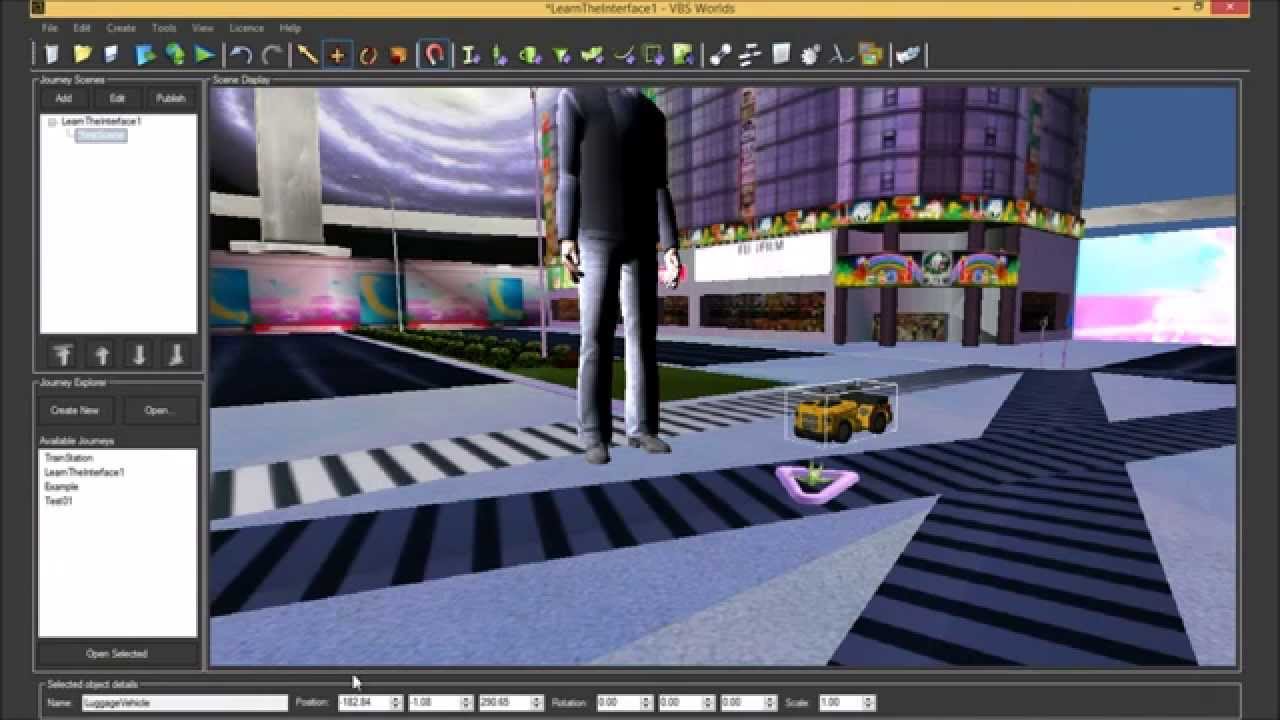Click the green globe toolbar icon

pos(175,54)
